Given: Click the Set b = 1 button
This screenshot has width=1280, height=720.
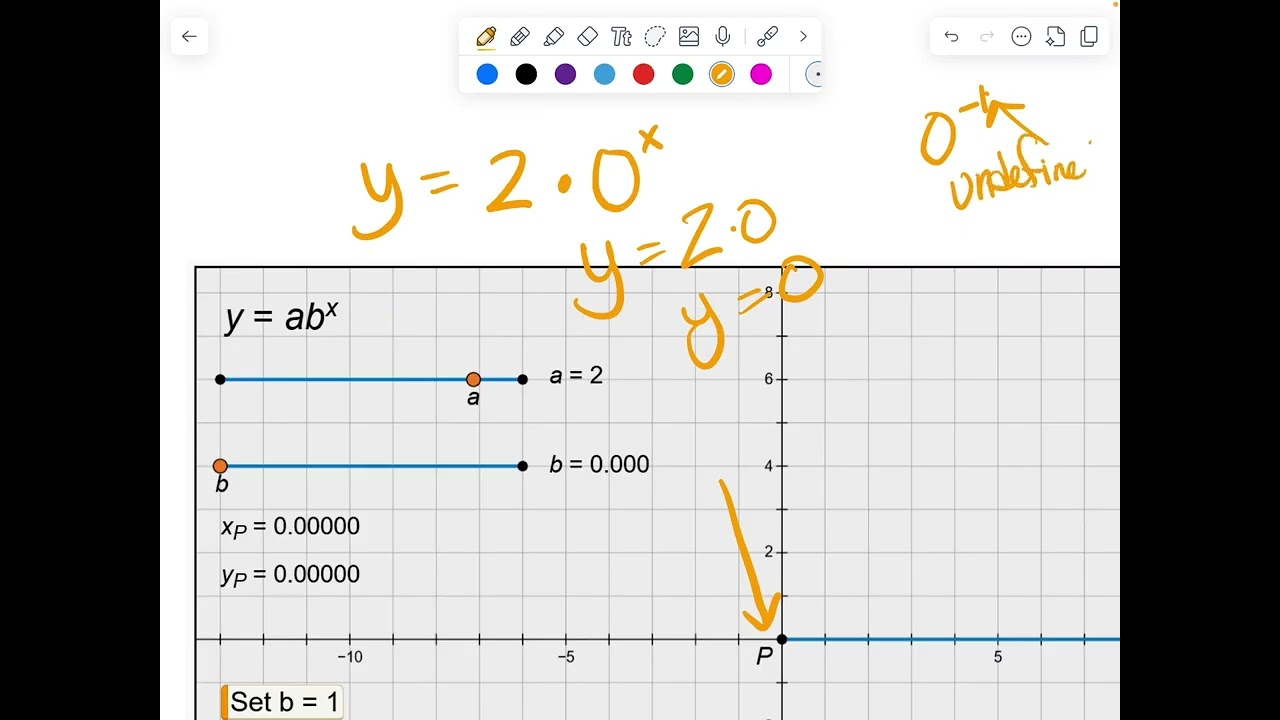Looking at the screenshot, I should (x=284, y=702).
